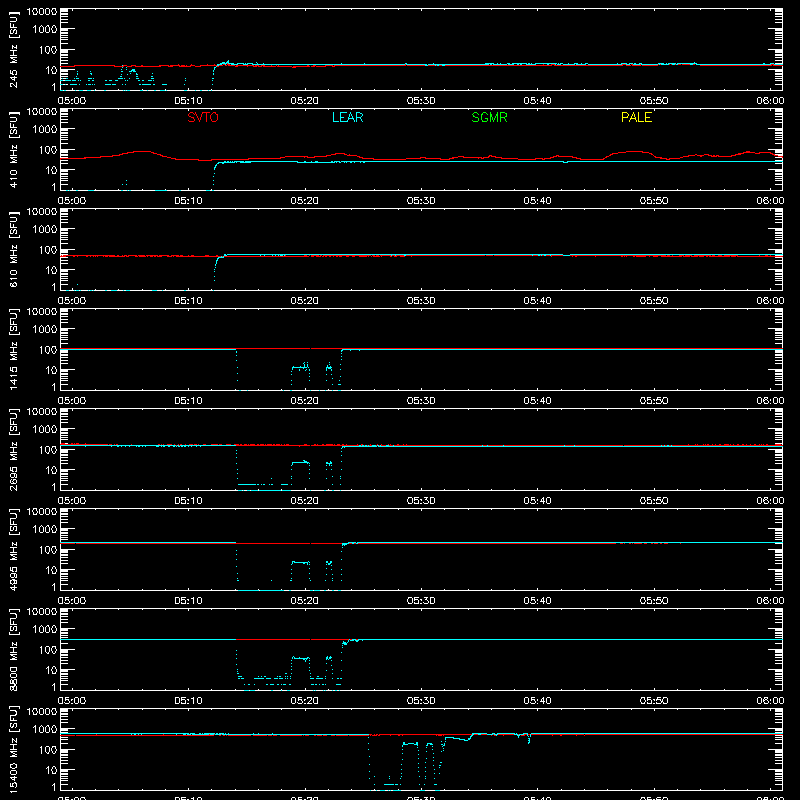Click 05:10 time label under 2695 MHz plot
The image size is (800, 800).
[x=188, y=501]
